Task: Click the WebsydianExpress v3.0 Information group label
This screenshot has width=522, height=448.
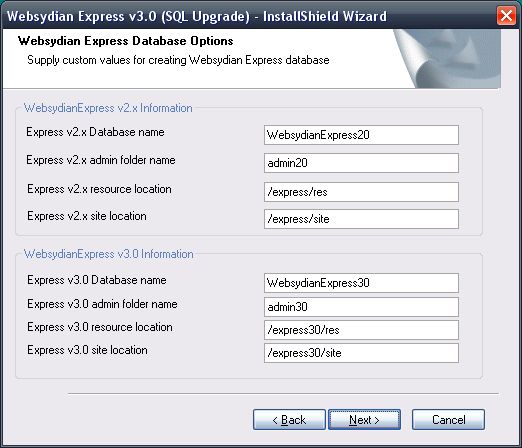Action: pos(109,254)
